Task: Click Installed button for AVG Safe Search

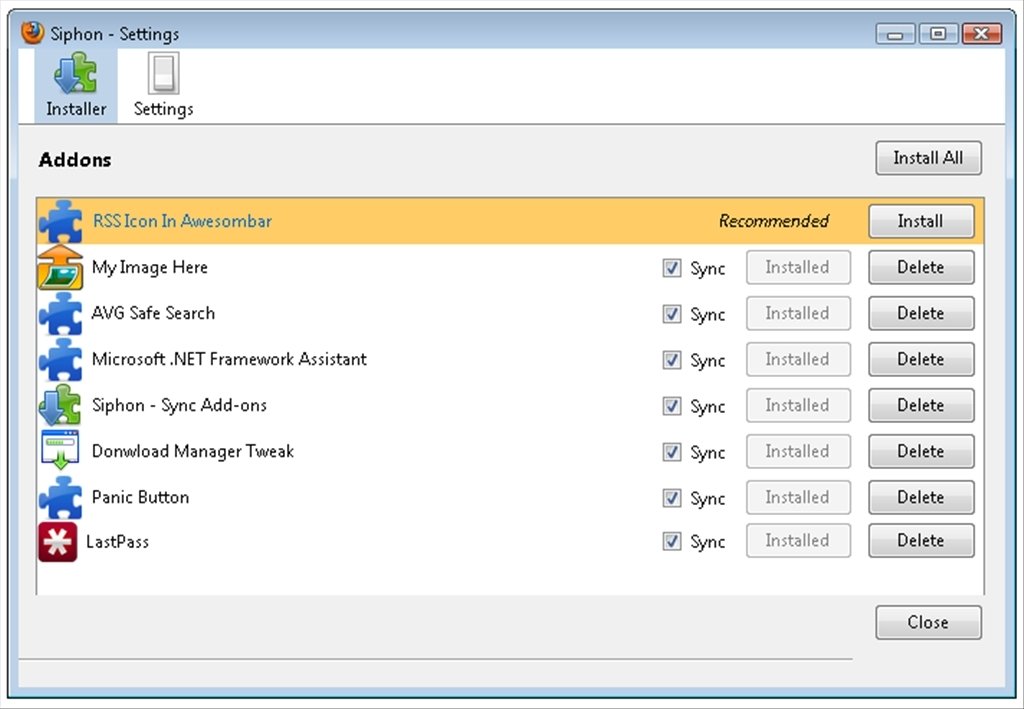Action: click(798, 313)
